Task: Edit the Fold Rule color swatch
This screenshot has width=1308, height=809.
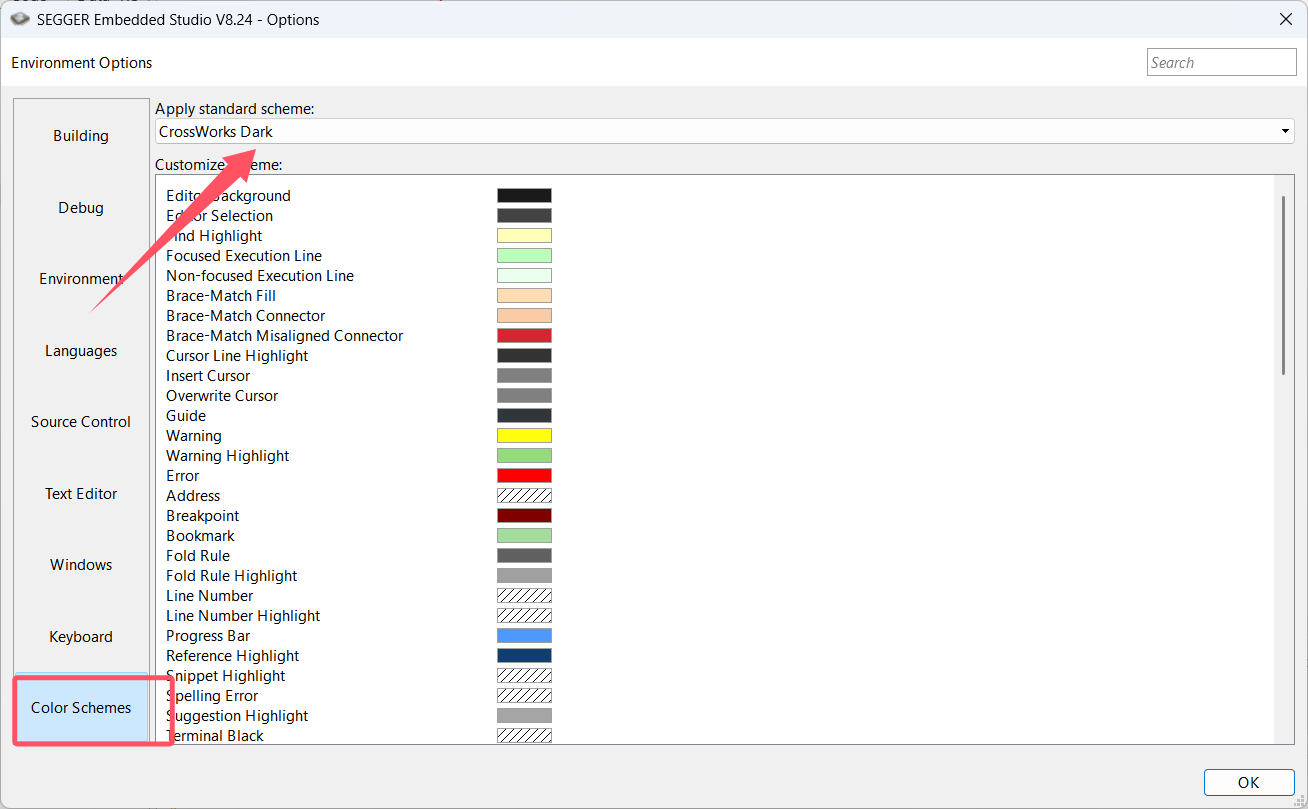Action: pos(524,556)
